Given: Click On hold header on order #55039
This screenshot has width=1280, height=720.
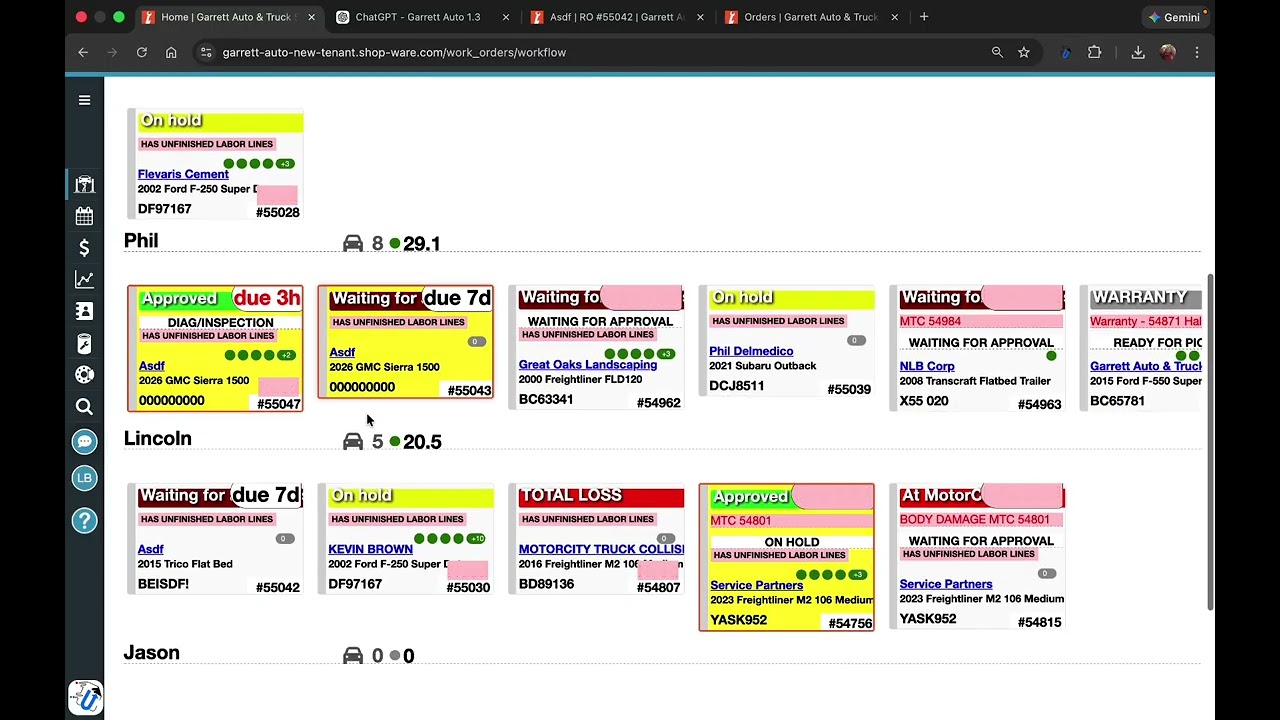Looking at the screenshot, I should 791,298.
